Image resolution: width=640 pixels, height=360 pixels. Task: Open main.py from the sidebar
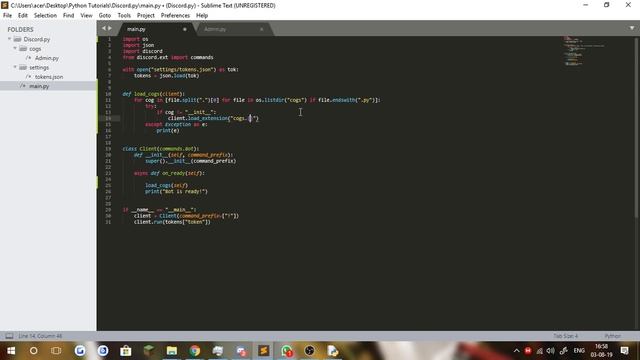pyautogui.click(x=39, y=86)
